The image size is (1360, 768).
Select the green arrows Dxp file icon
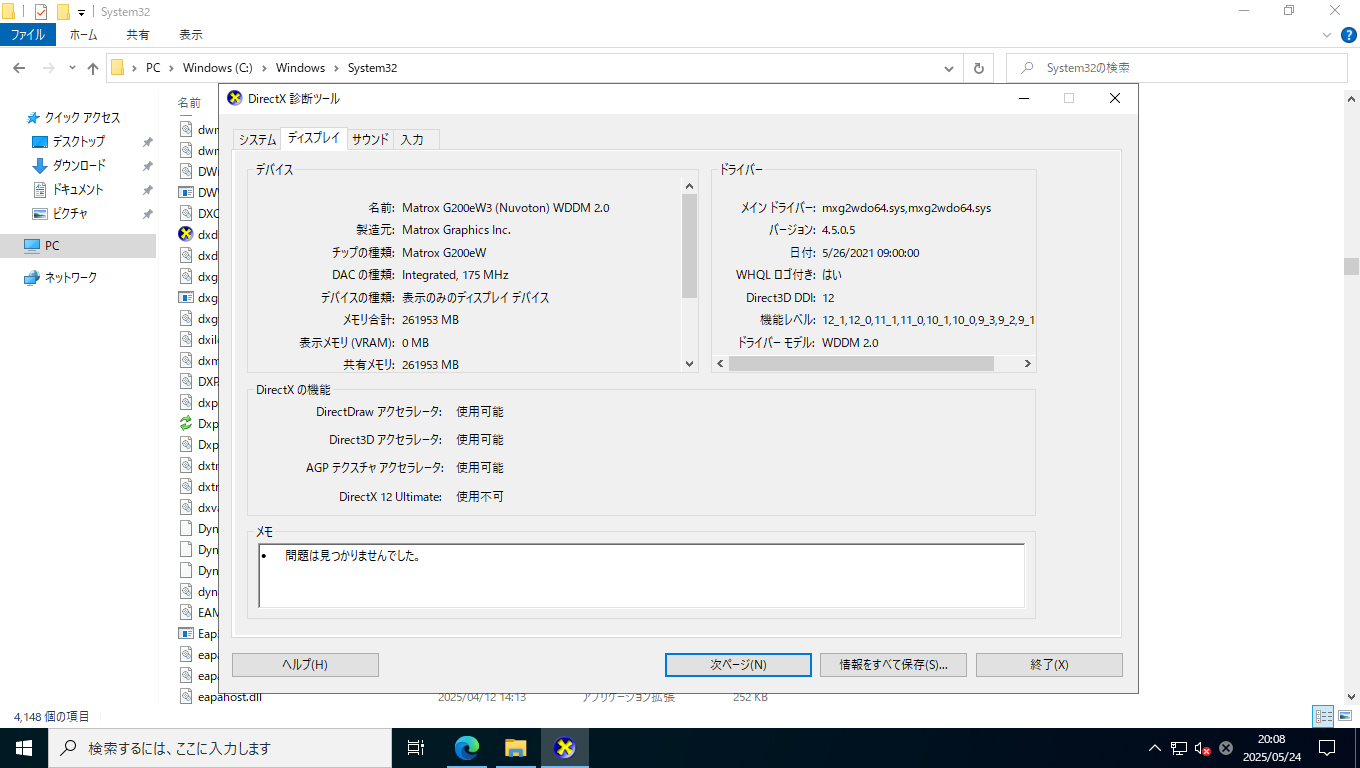tap(185, 423)
